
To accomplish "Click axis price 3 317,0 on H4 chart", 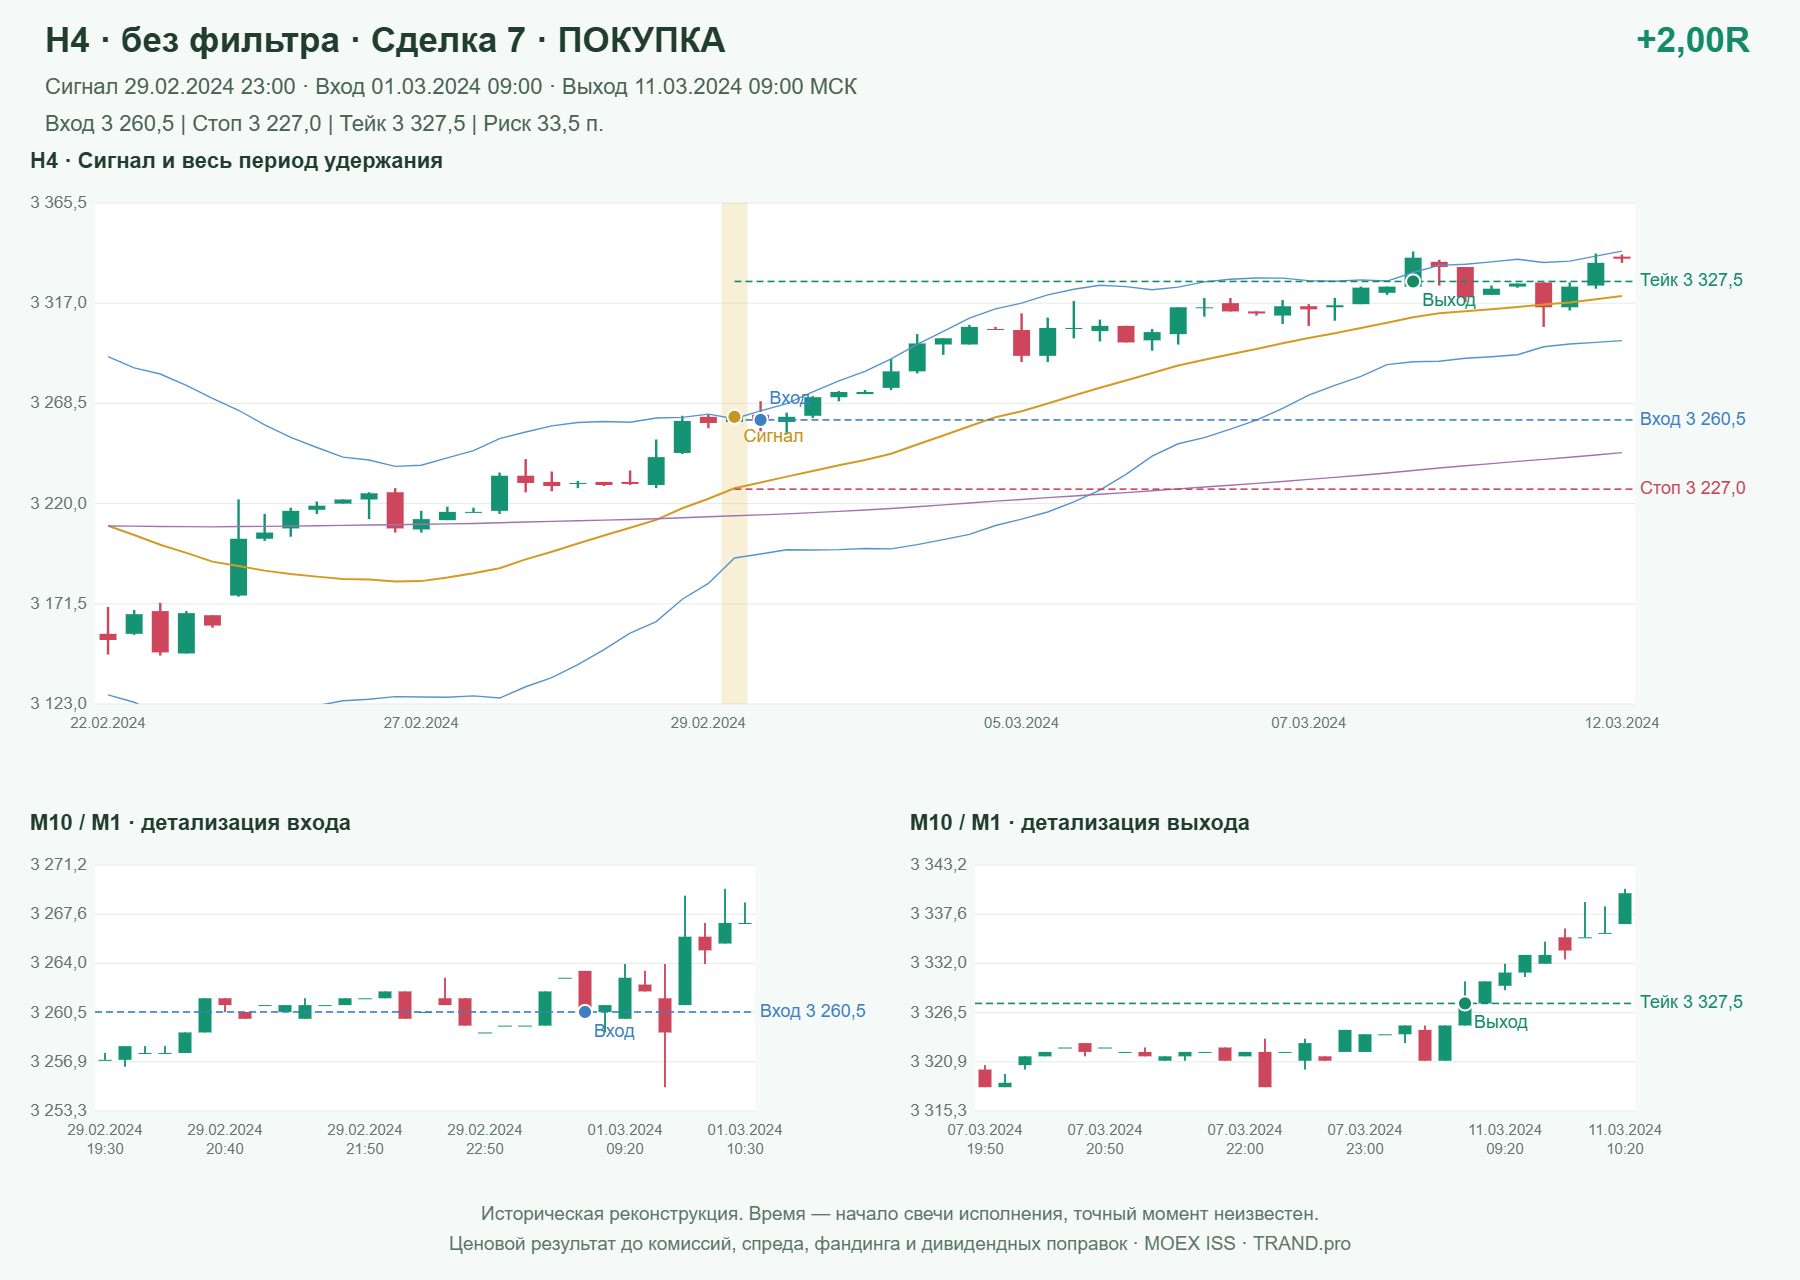I will pos(59,303).
